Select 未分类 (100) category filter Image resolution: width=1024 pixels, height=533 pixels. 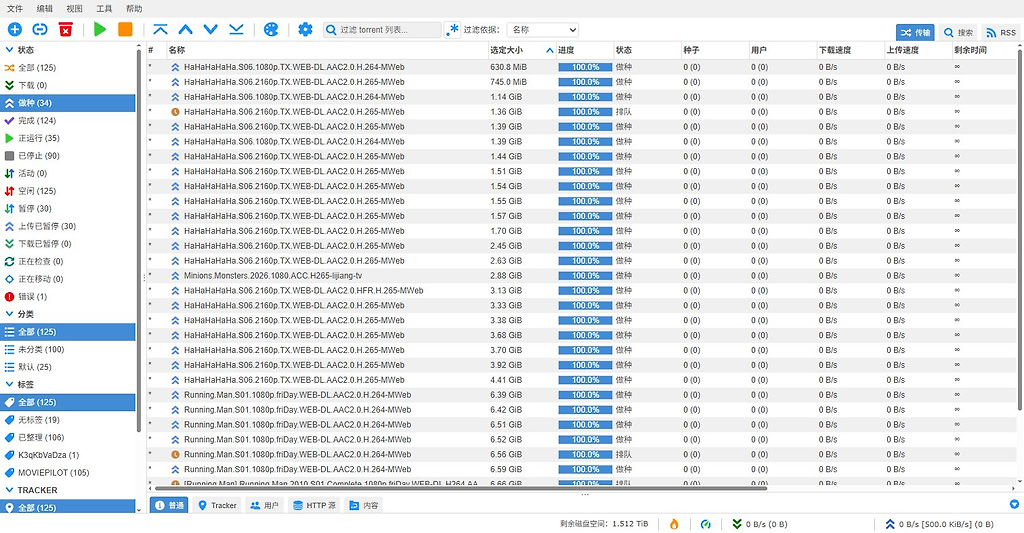coord(68,349)
